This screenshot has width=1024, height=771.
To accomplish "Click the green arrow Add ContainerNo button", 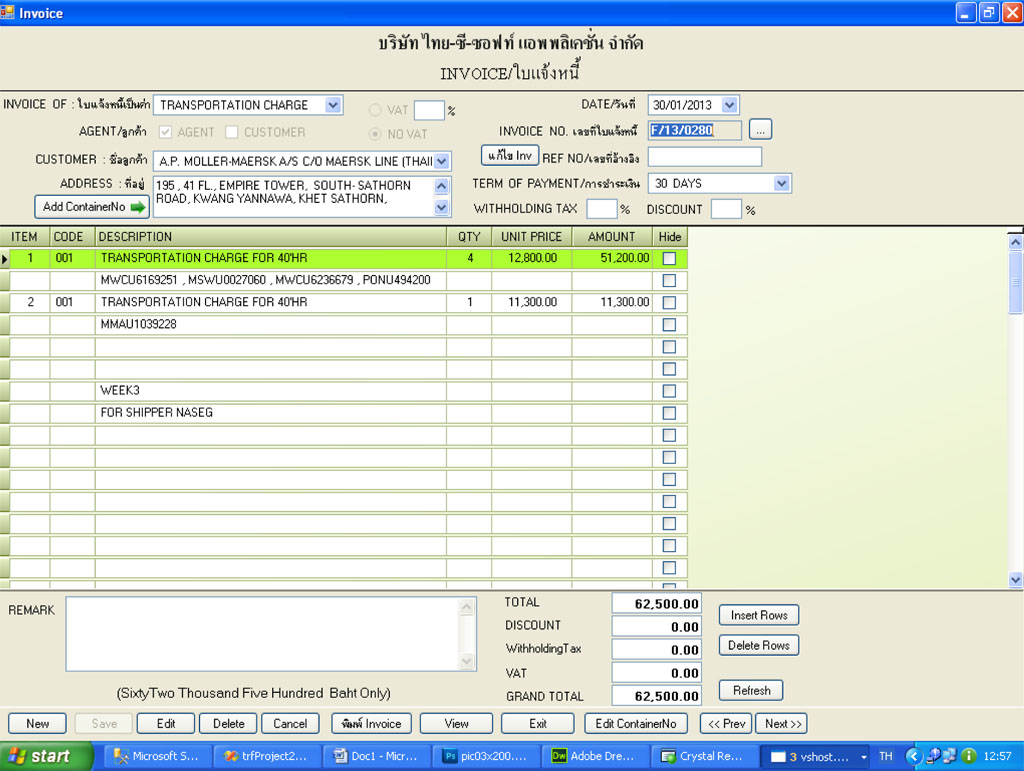I will 92,206.
